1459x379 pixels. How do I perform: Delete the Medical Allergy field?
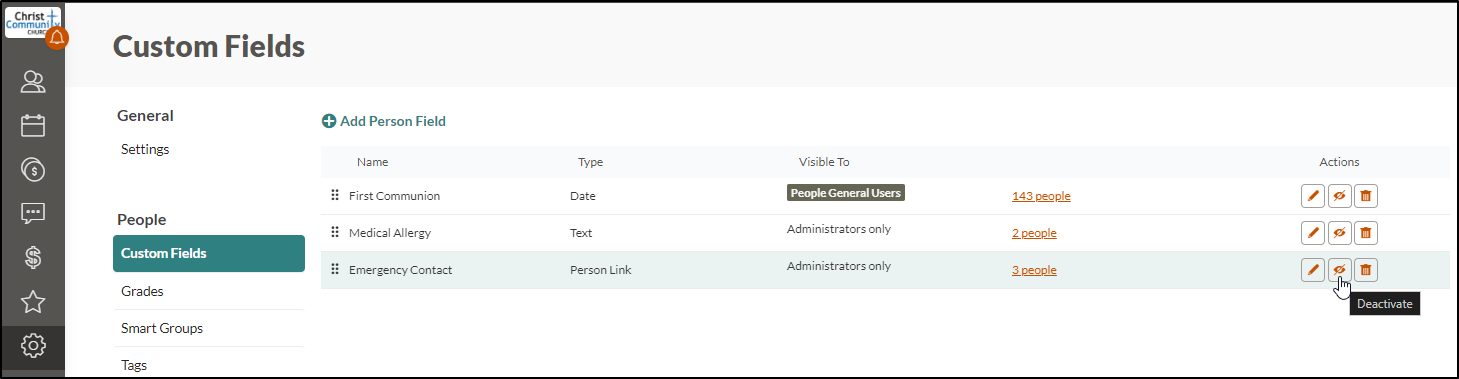1366,233
